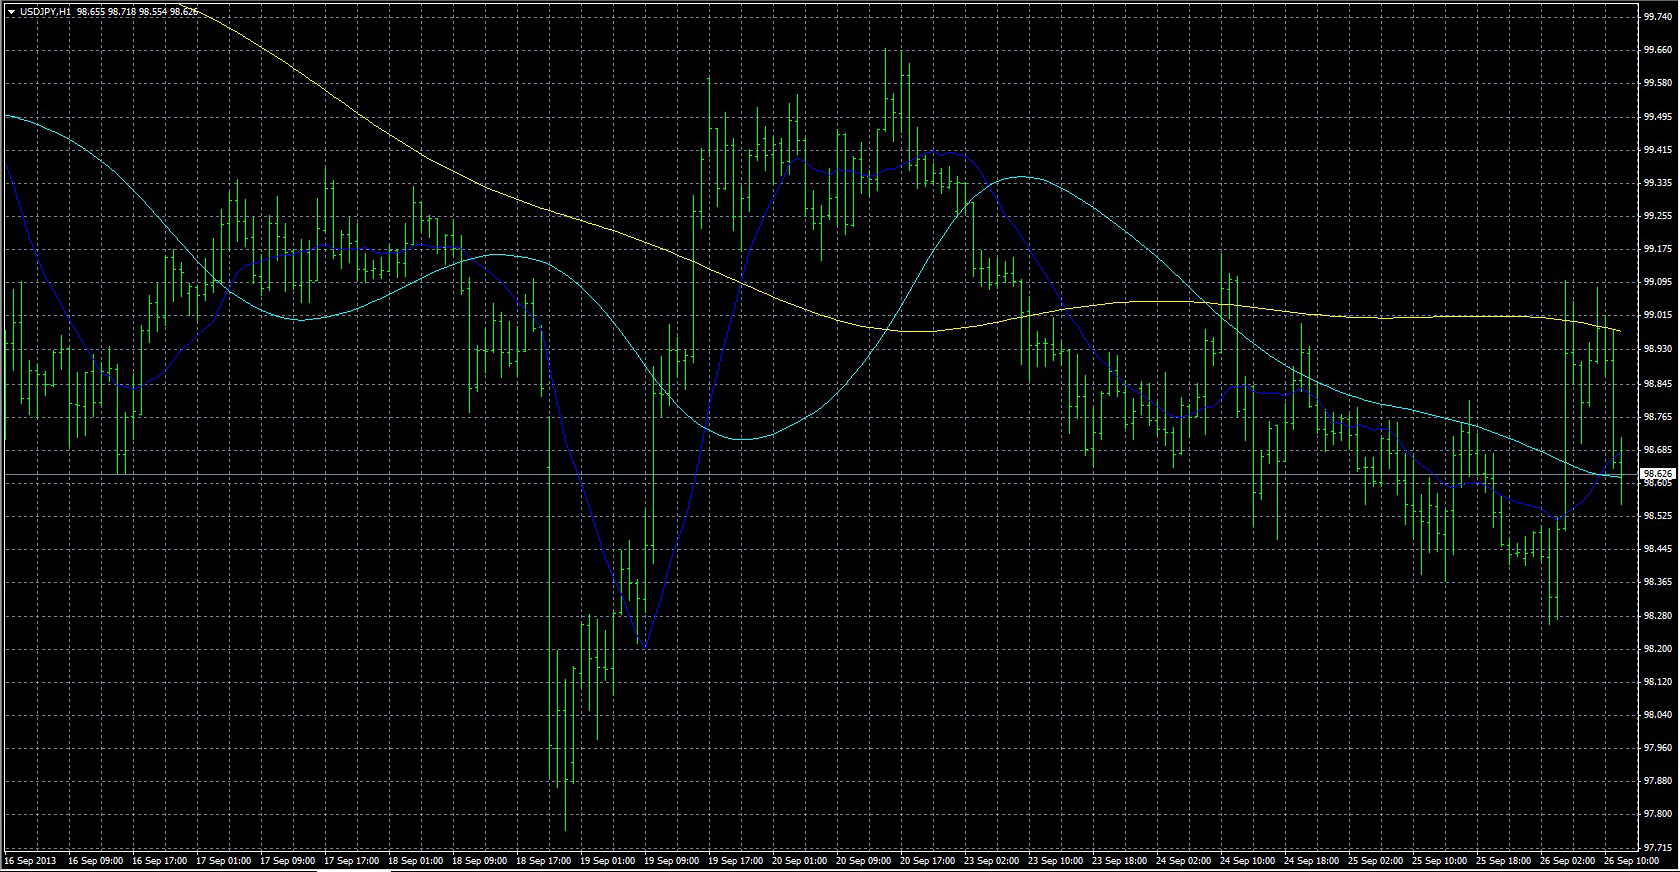
Task: Click the 99.095 price scale label
Action: coord(1657,282)
